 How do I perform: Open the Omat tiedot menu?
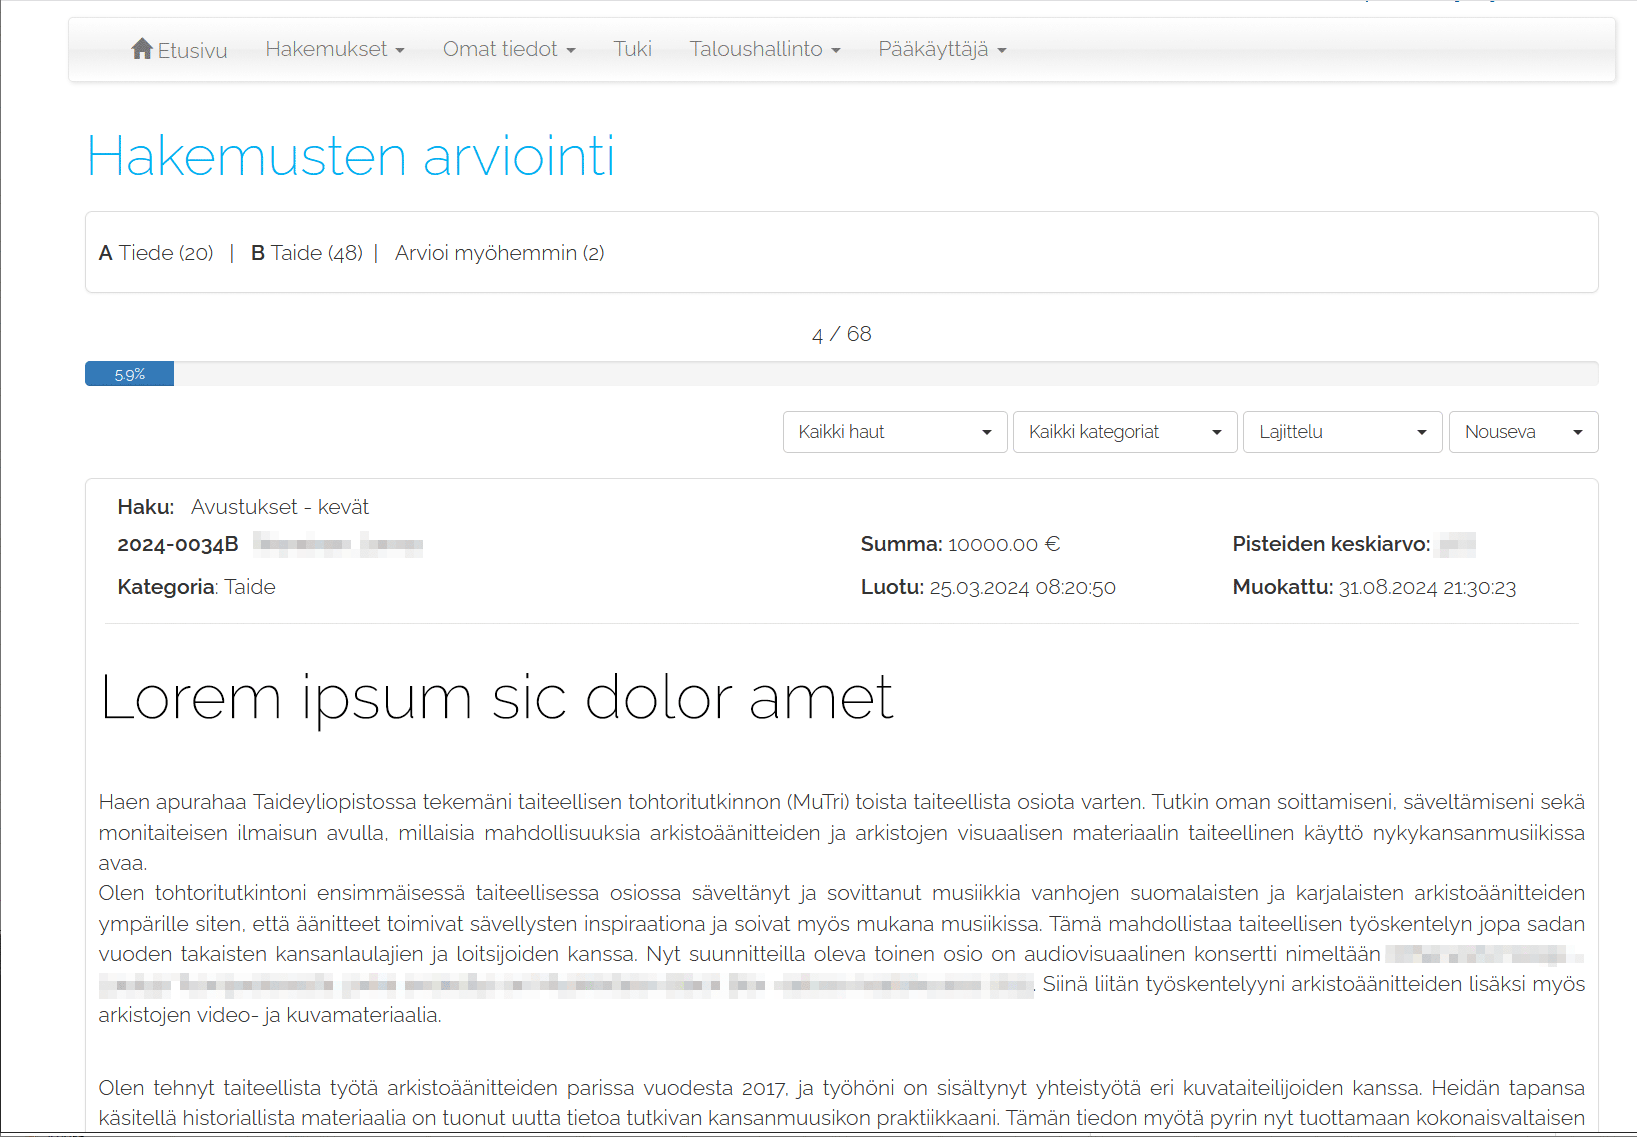point(508,49)
